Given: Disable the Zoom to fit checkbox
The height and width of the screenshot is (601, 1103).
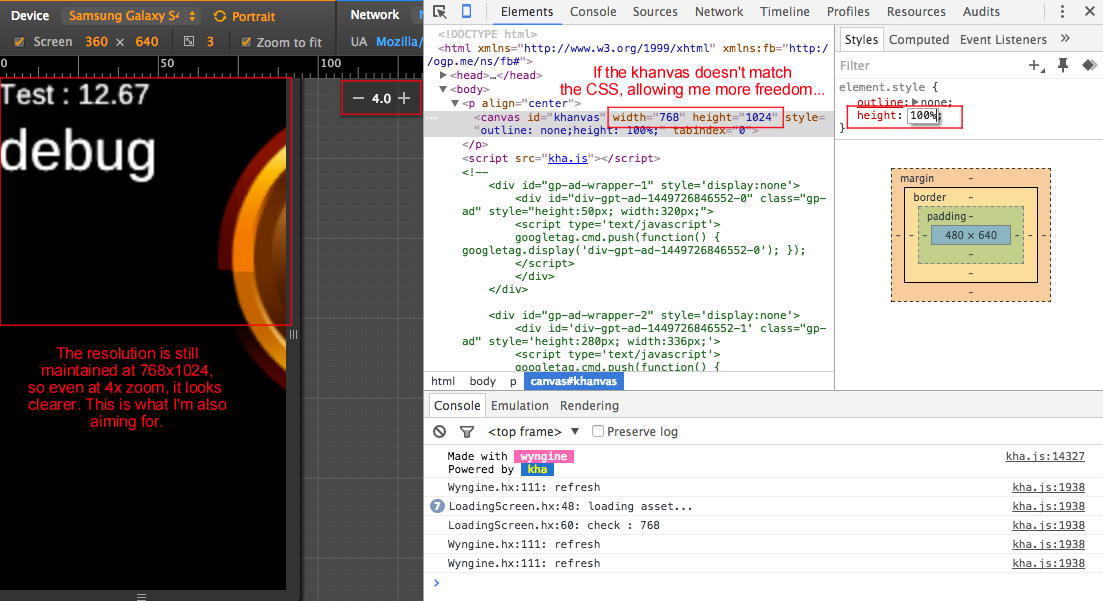Looking at the screenshot, I should tap(246, 42).
